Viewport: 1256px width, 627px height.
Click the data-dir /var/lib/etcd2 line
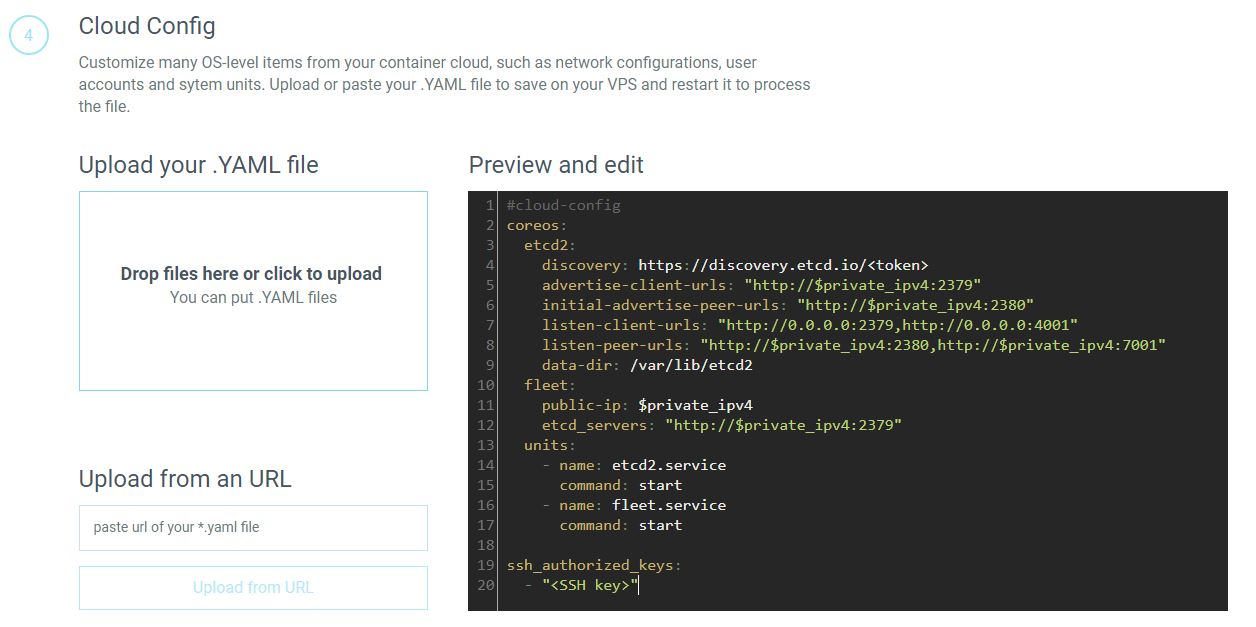pos(647,365)
